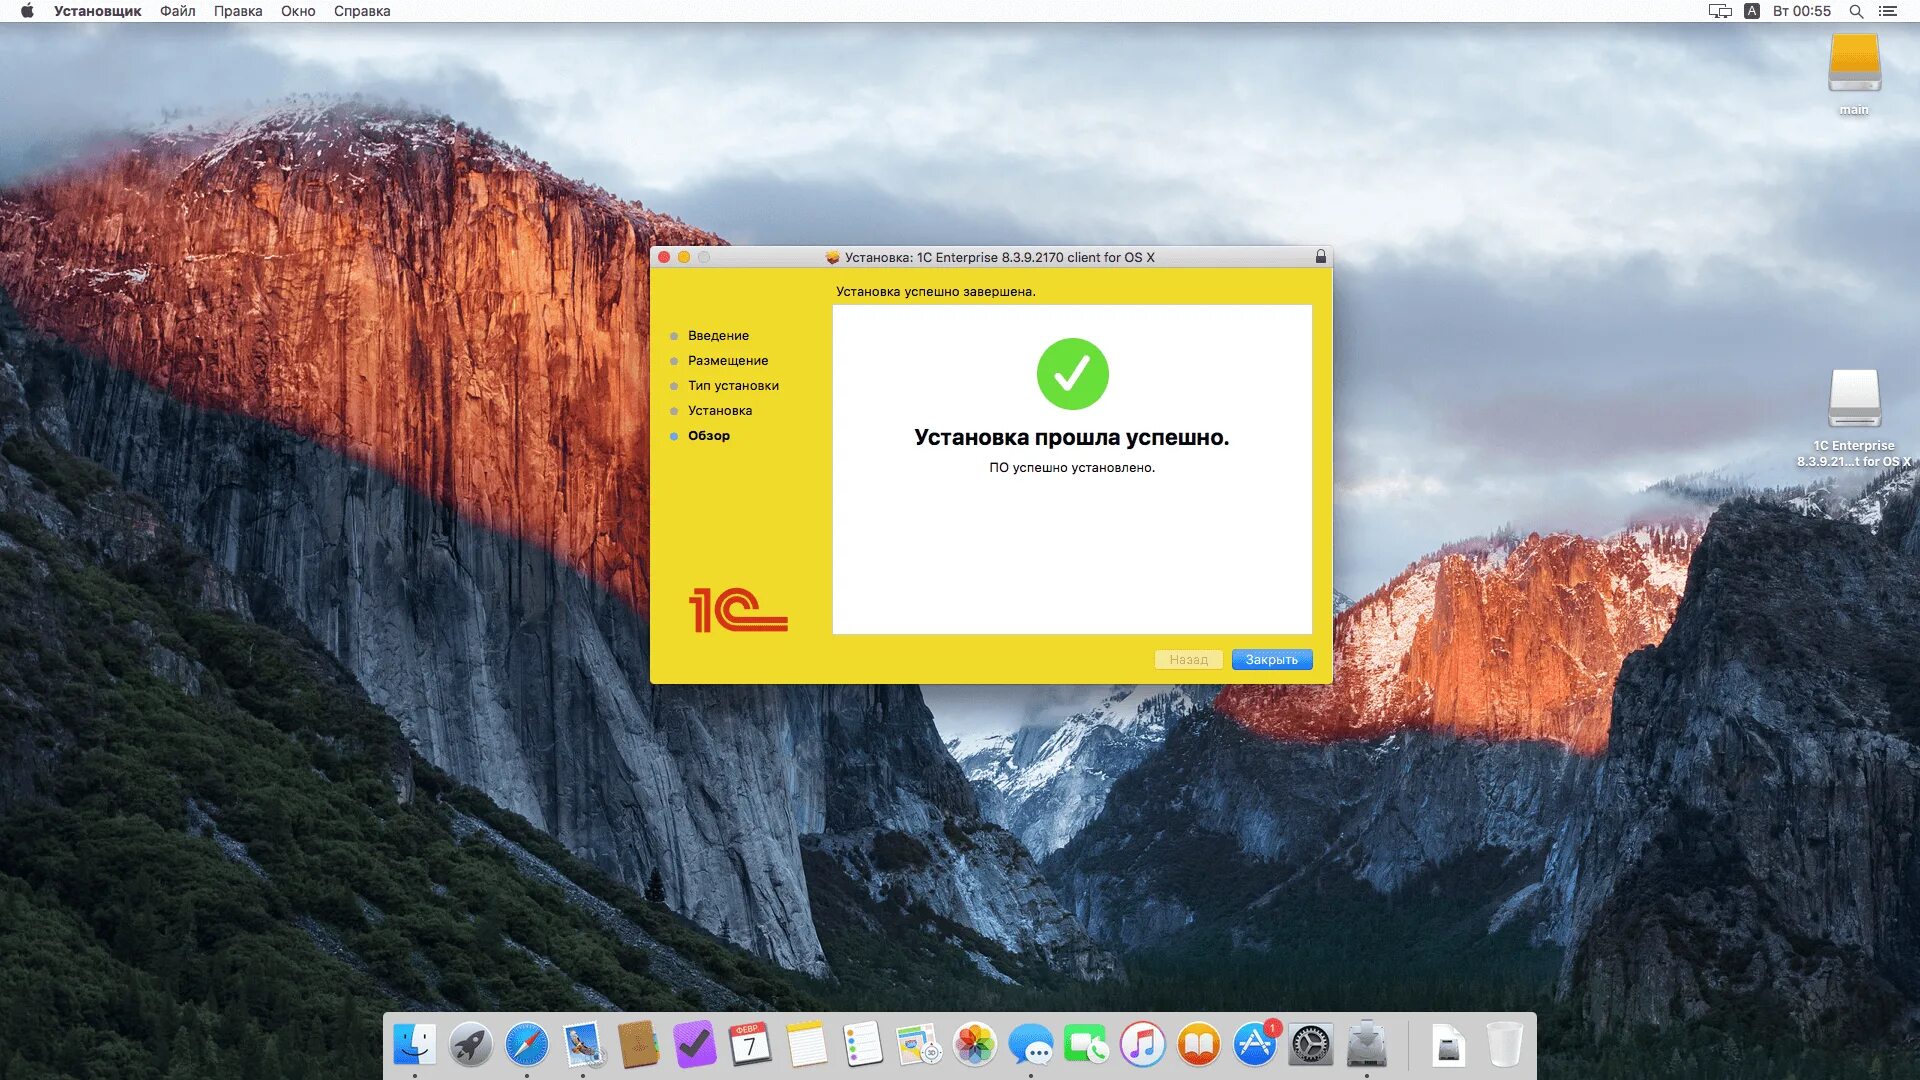This screenshot has width=1920, height=1080.
Task: Select the Размещение step in sidebar
Action: (728, 360)
